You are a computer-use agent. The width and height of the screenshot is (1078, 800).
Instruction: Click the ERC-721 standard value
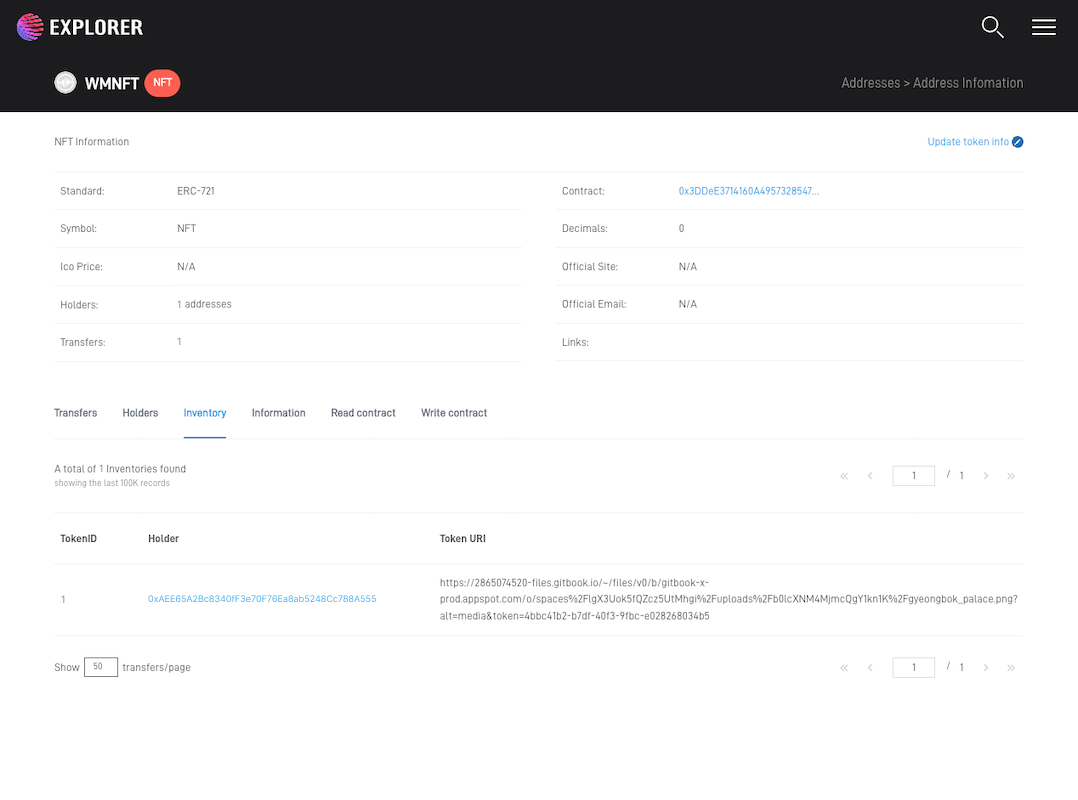tap(196, 191)
